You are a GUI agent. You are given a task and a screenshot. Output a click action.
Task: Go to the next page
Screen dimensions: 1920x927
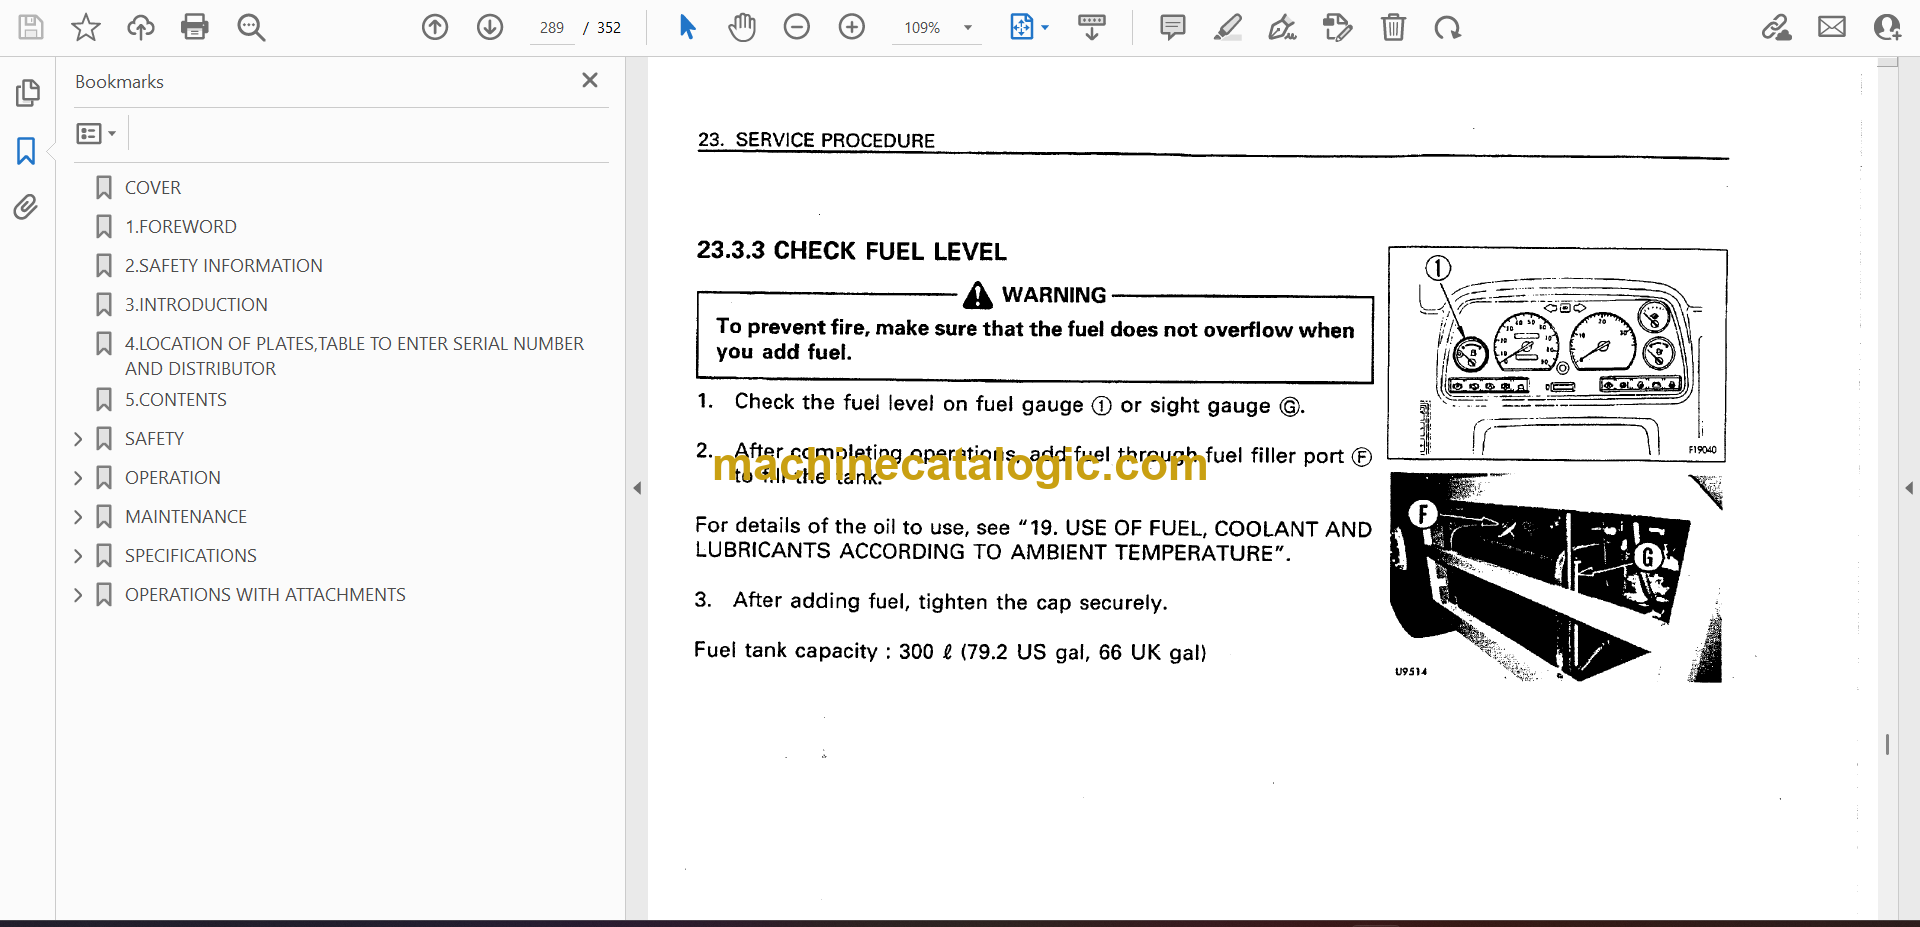pos(490,27)
